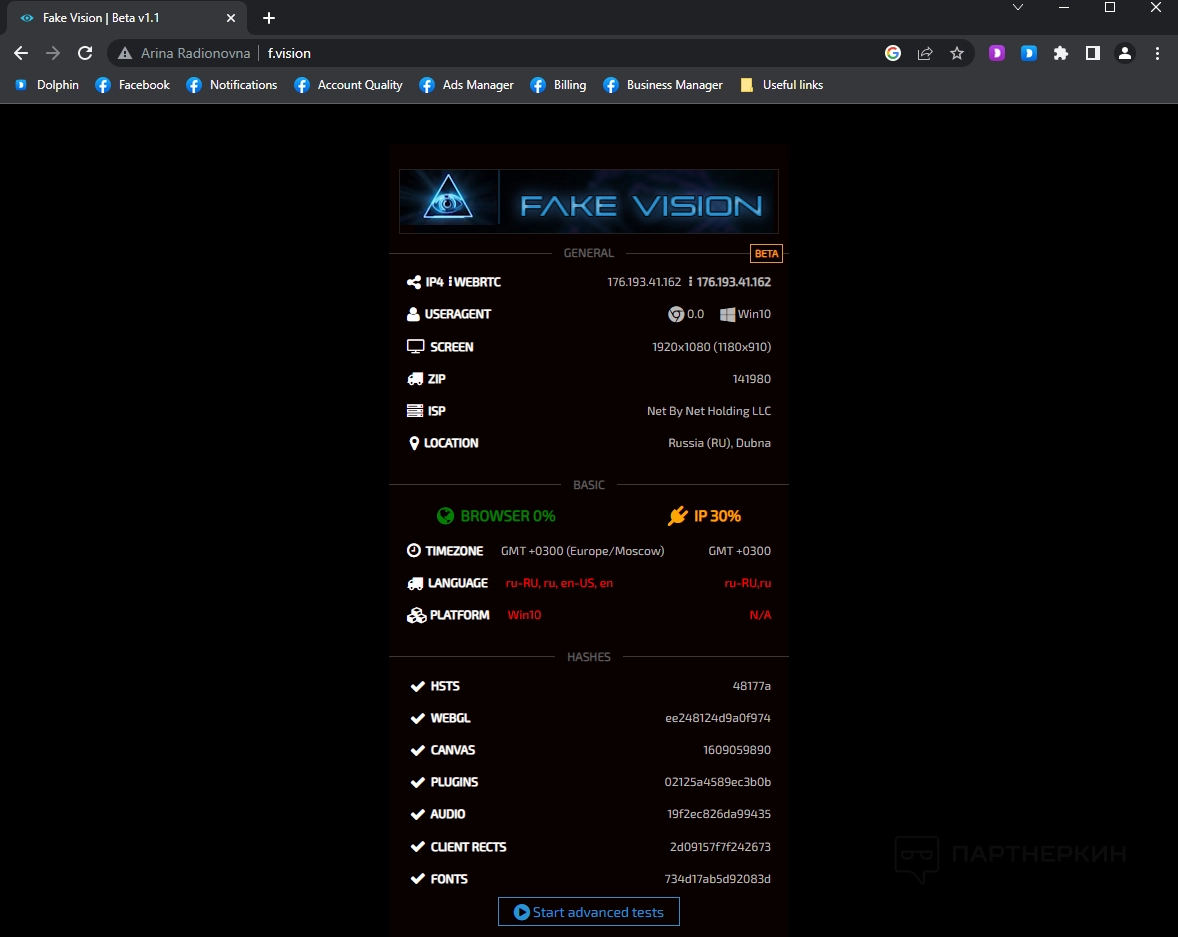
Task: Open the tab search dropdown arrow
Action: coord(1018,8)
